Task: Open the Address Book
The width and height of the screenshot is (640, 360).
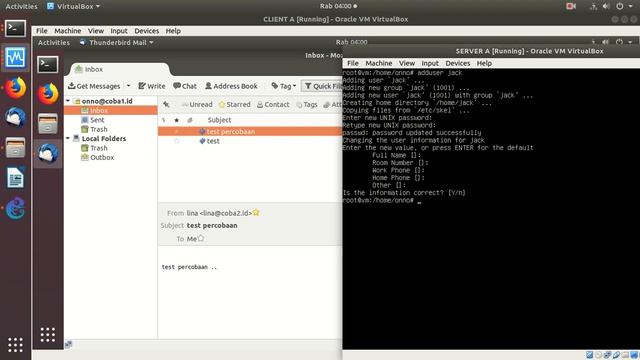Action: point(231,86)
